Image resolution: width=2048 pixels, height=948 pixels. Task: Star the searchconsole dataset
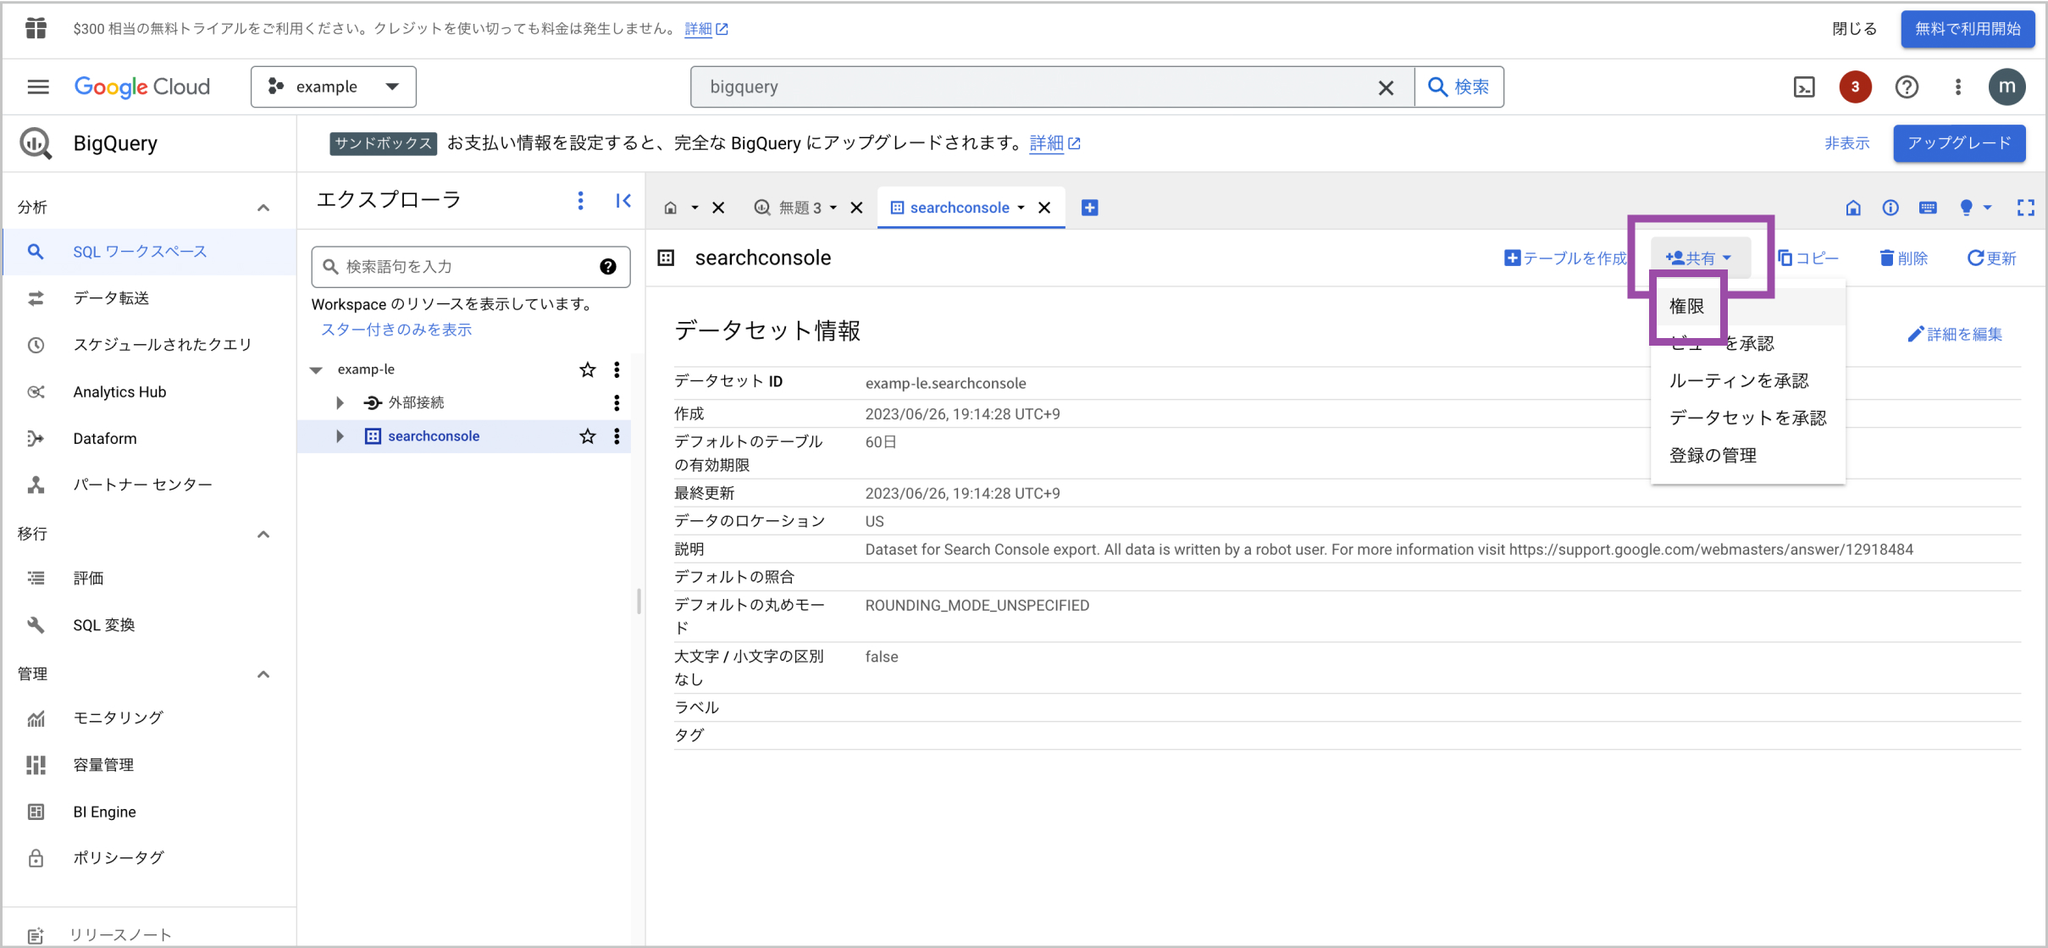[587, 436]
